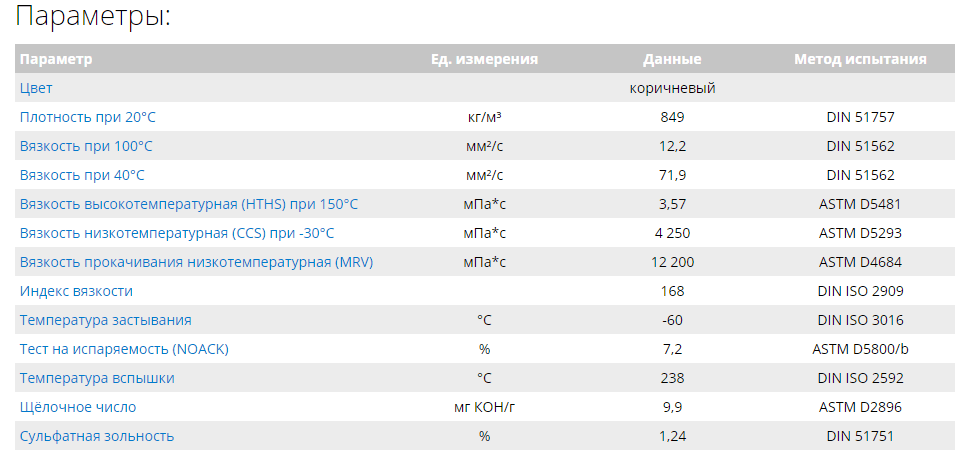Click the 'Цвет' parameter link
Viewport: 970px width, 465px height.
click(36, 88)
